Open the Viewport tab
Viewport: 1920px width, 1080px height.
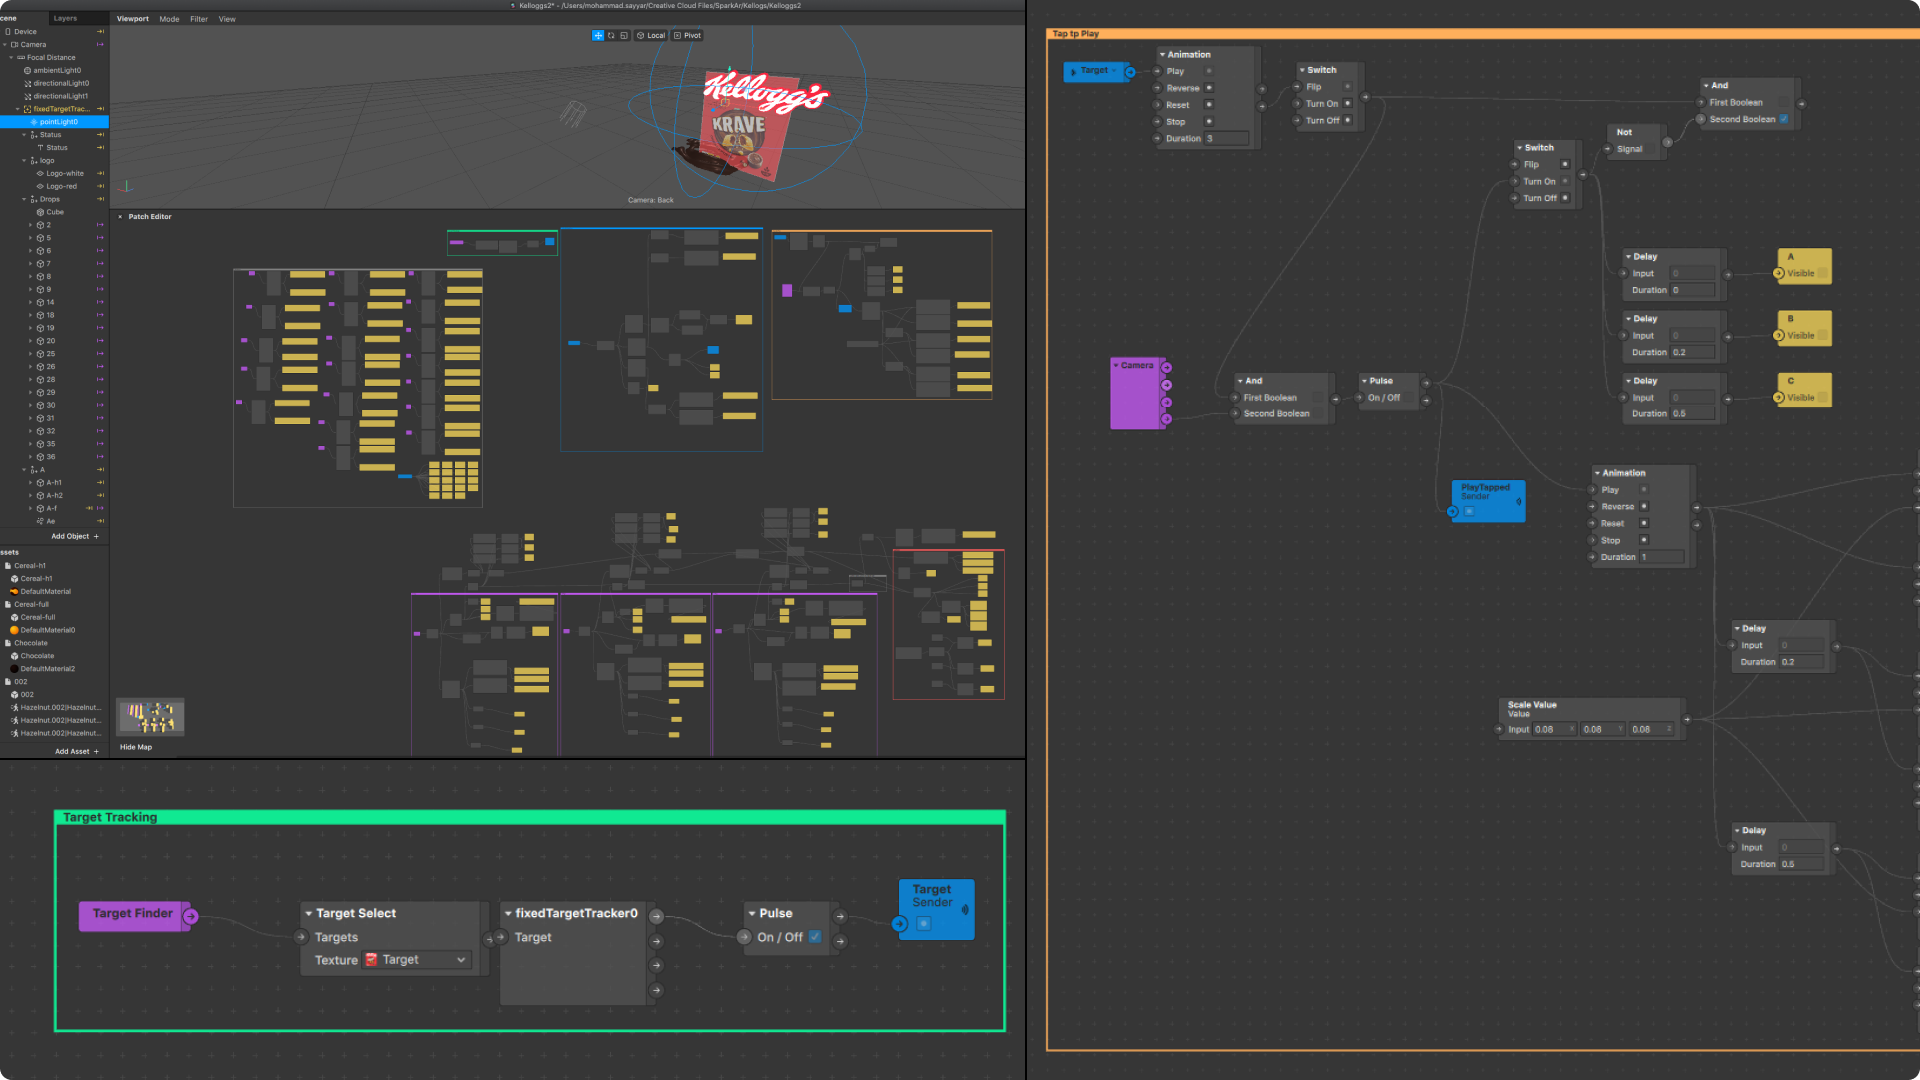[133, 19]
